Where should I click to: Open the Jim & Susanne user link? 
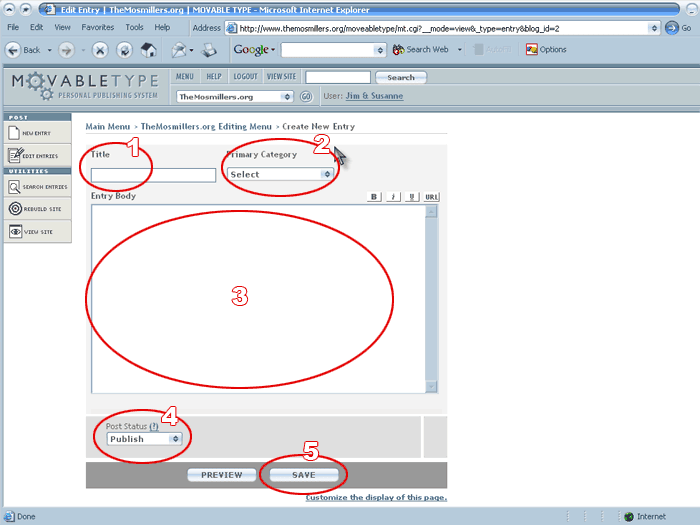click(x=374, y=96)
